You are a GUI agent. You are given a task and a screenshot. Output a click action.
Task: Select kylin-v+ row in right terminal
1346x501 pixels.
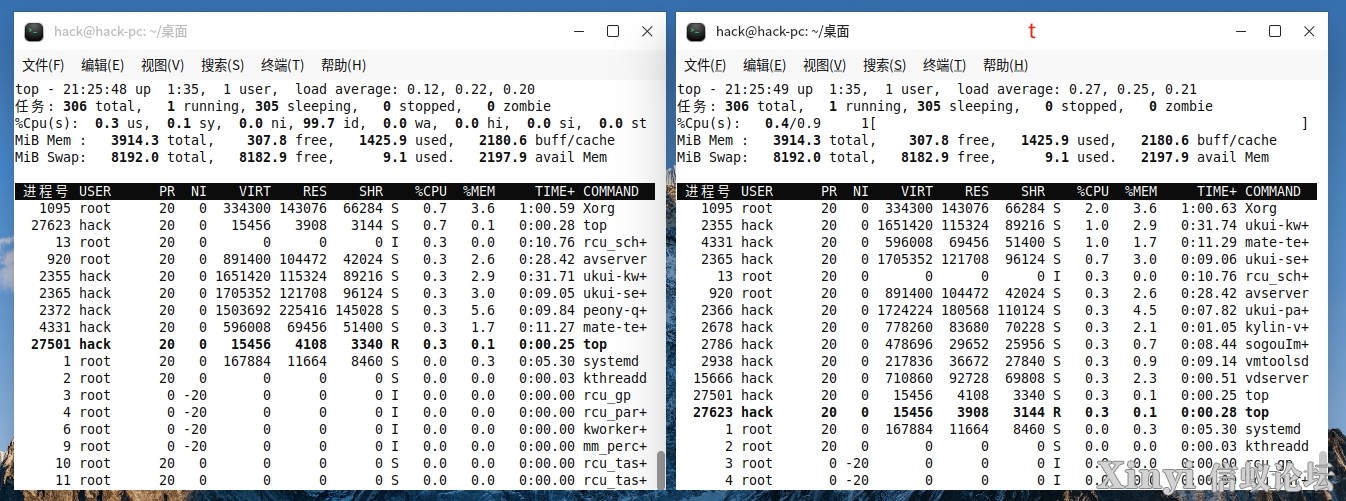997,327
